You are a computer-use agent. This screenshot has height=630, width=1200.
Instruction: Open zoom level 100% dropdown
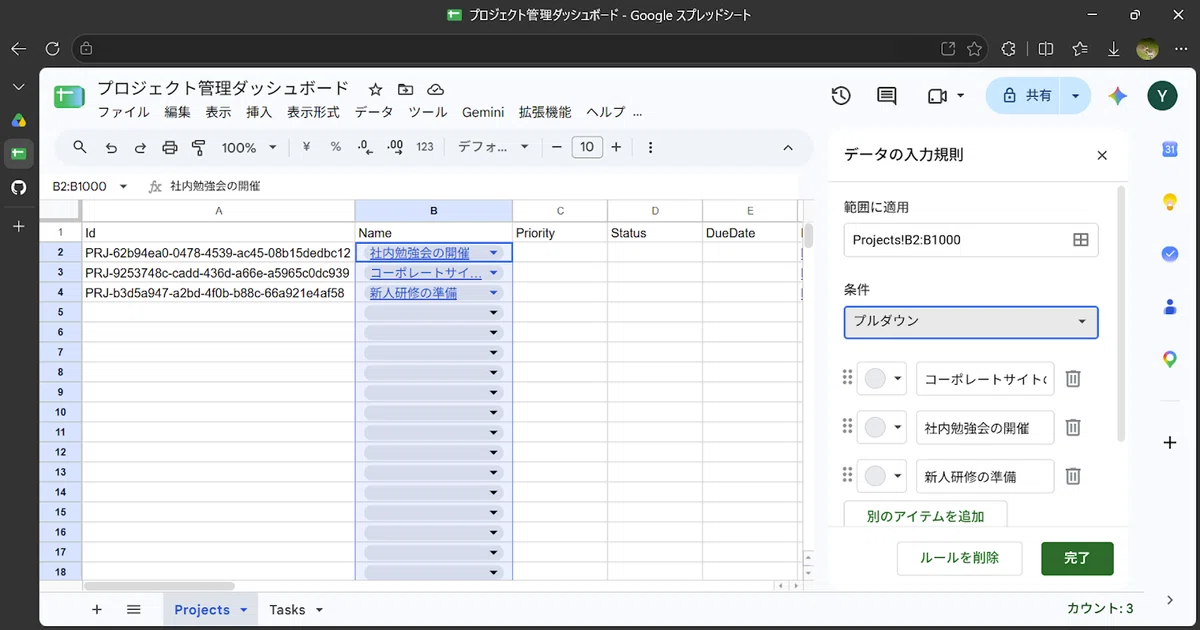249,147
